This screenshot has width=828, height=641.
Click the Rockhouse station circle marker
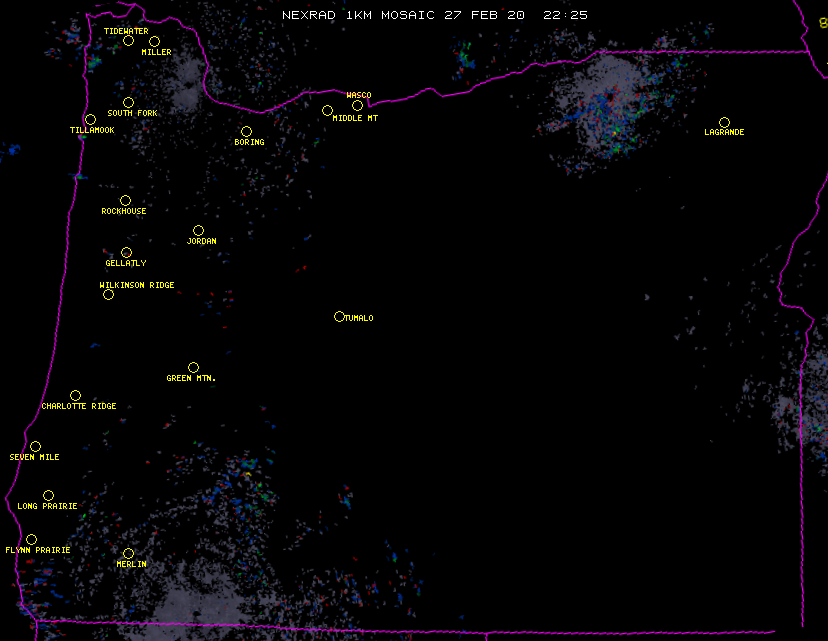125,200
